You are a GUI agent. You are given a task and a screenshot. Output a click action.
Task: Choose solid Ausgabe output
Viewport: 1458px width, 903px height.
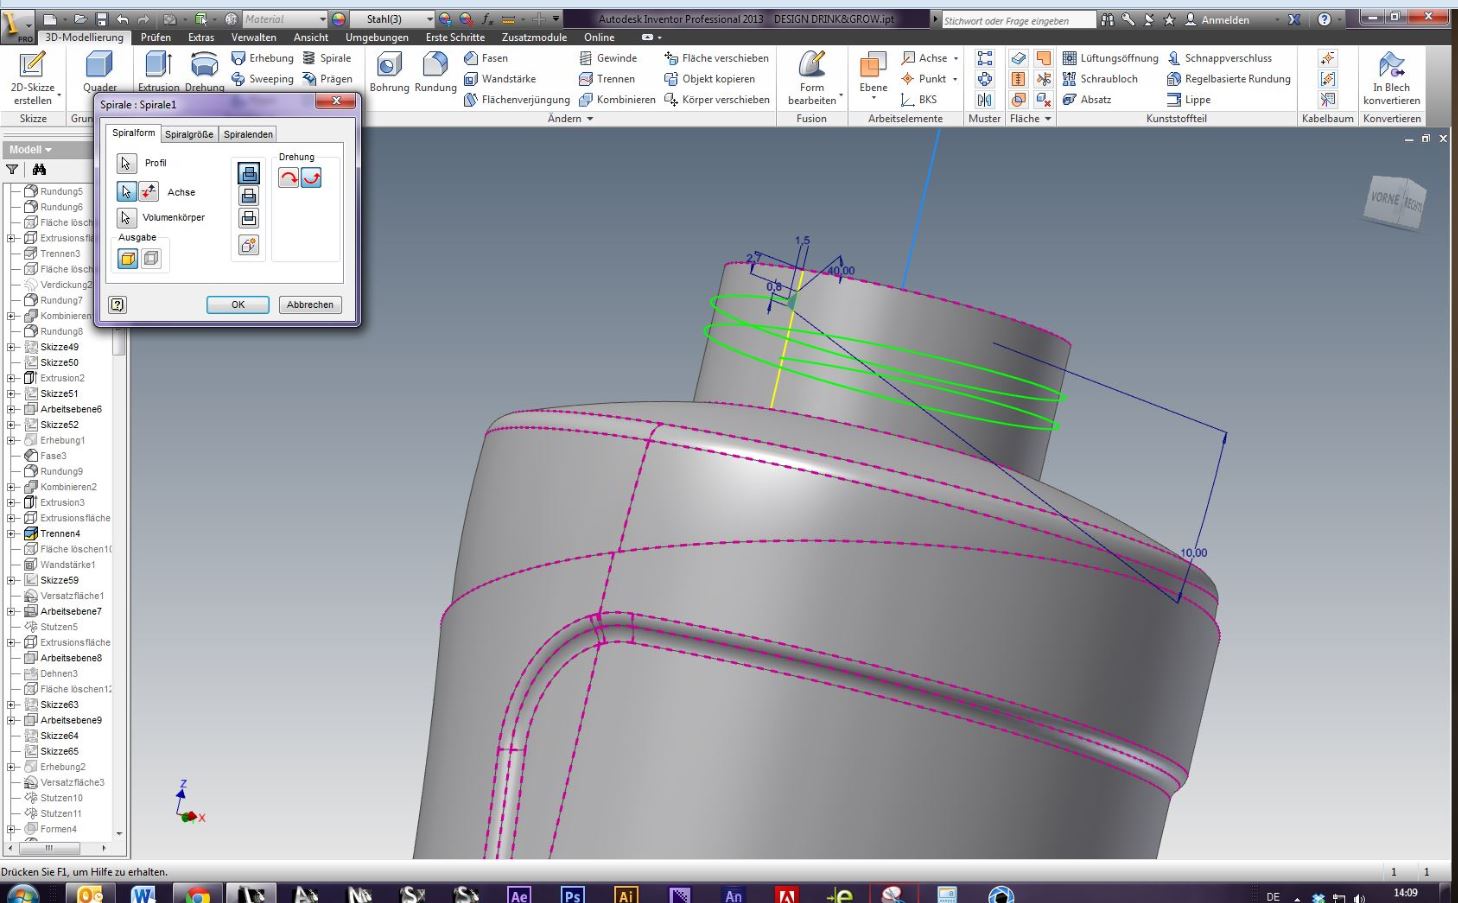pos(128,259)
